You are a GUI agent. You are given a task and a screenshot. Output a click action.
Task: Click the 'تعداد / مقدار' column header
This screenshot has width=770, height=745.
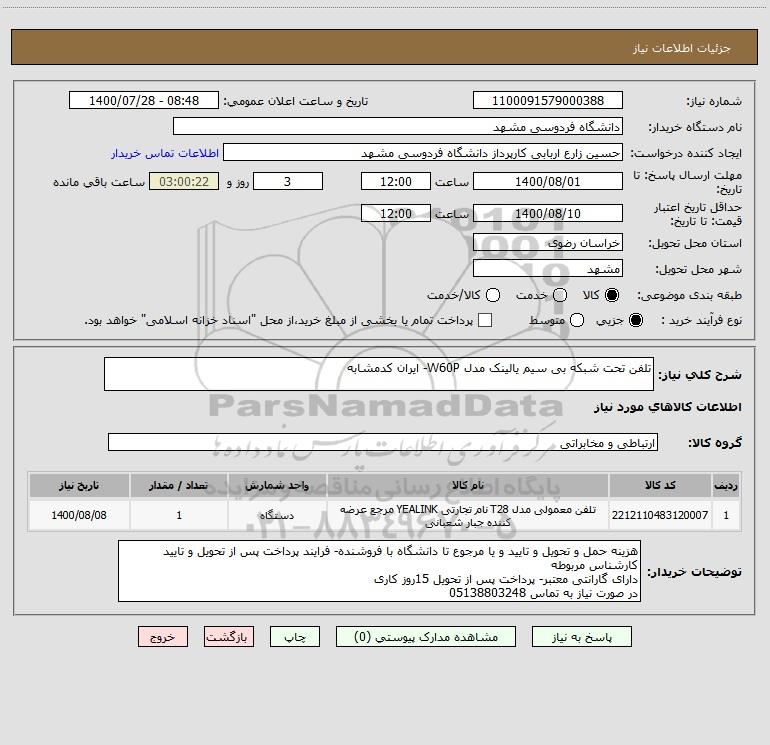pos(179,485)
